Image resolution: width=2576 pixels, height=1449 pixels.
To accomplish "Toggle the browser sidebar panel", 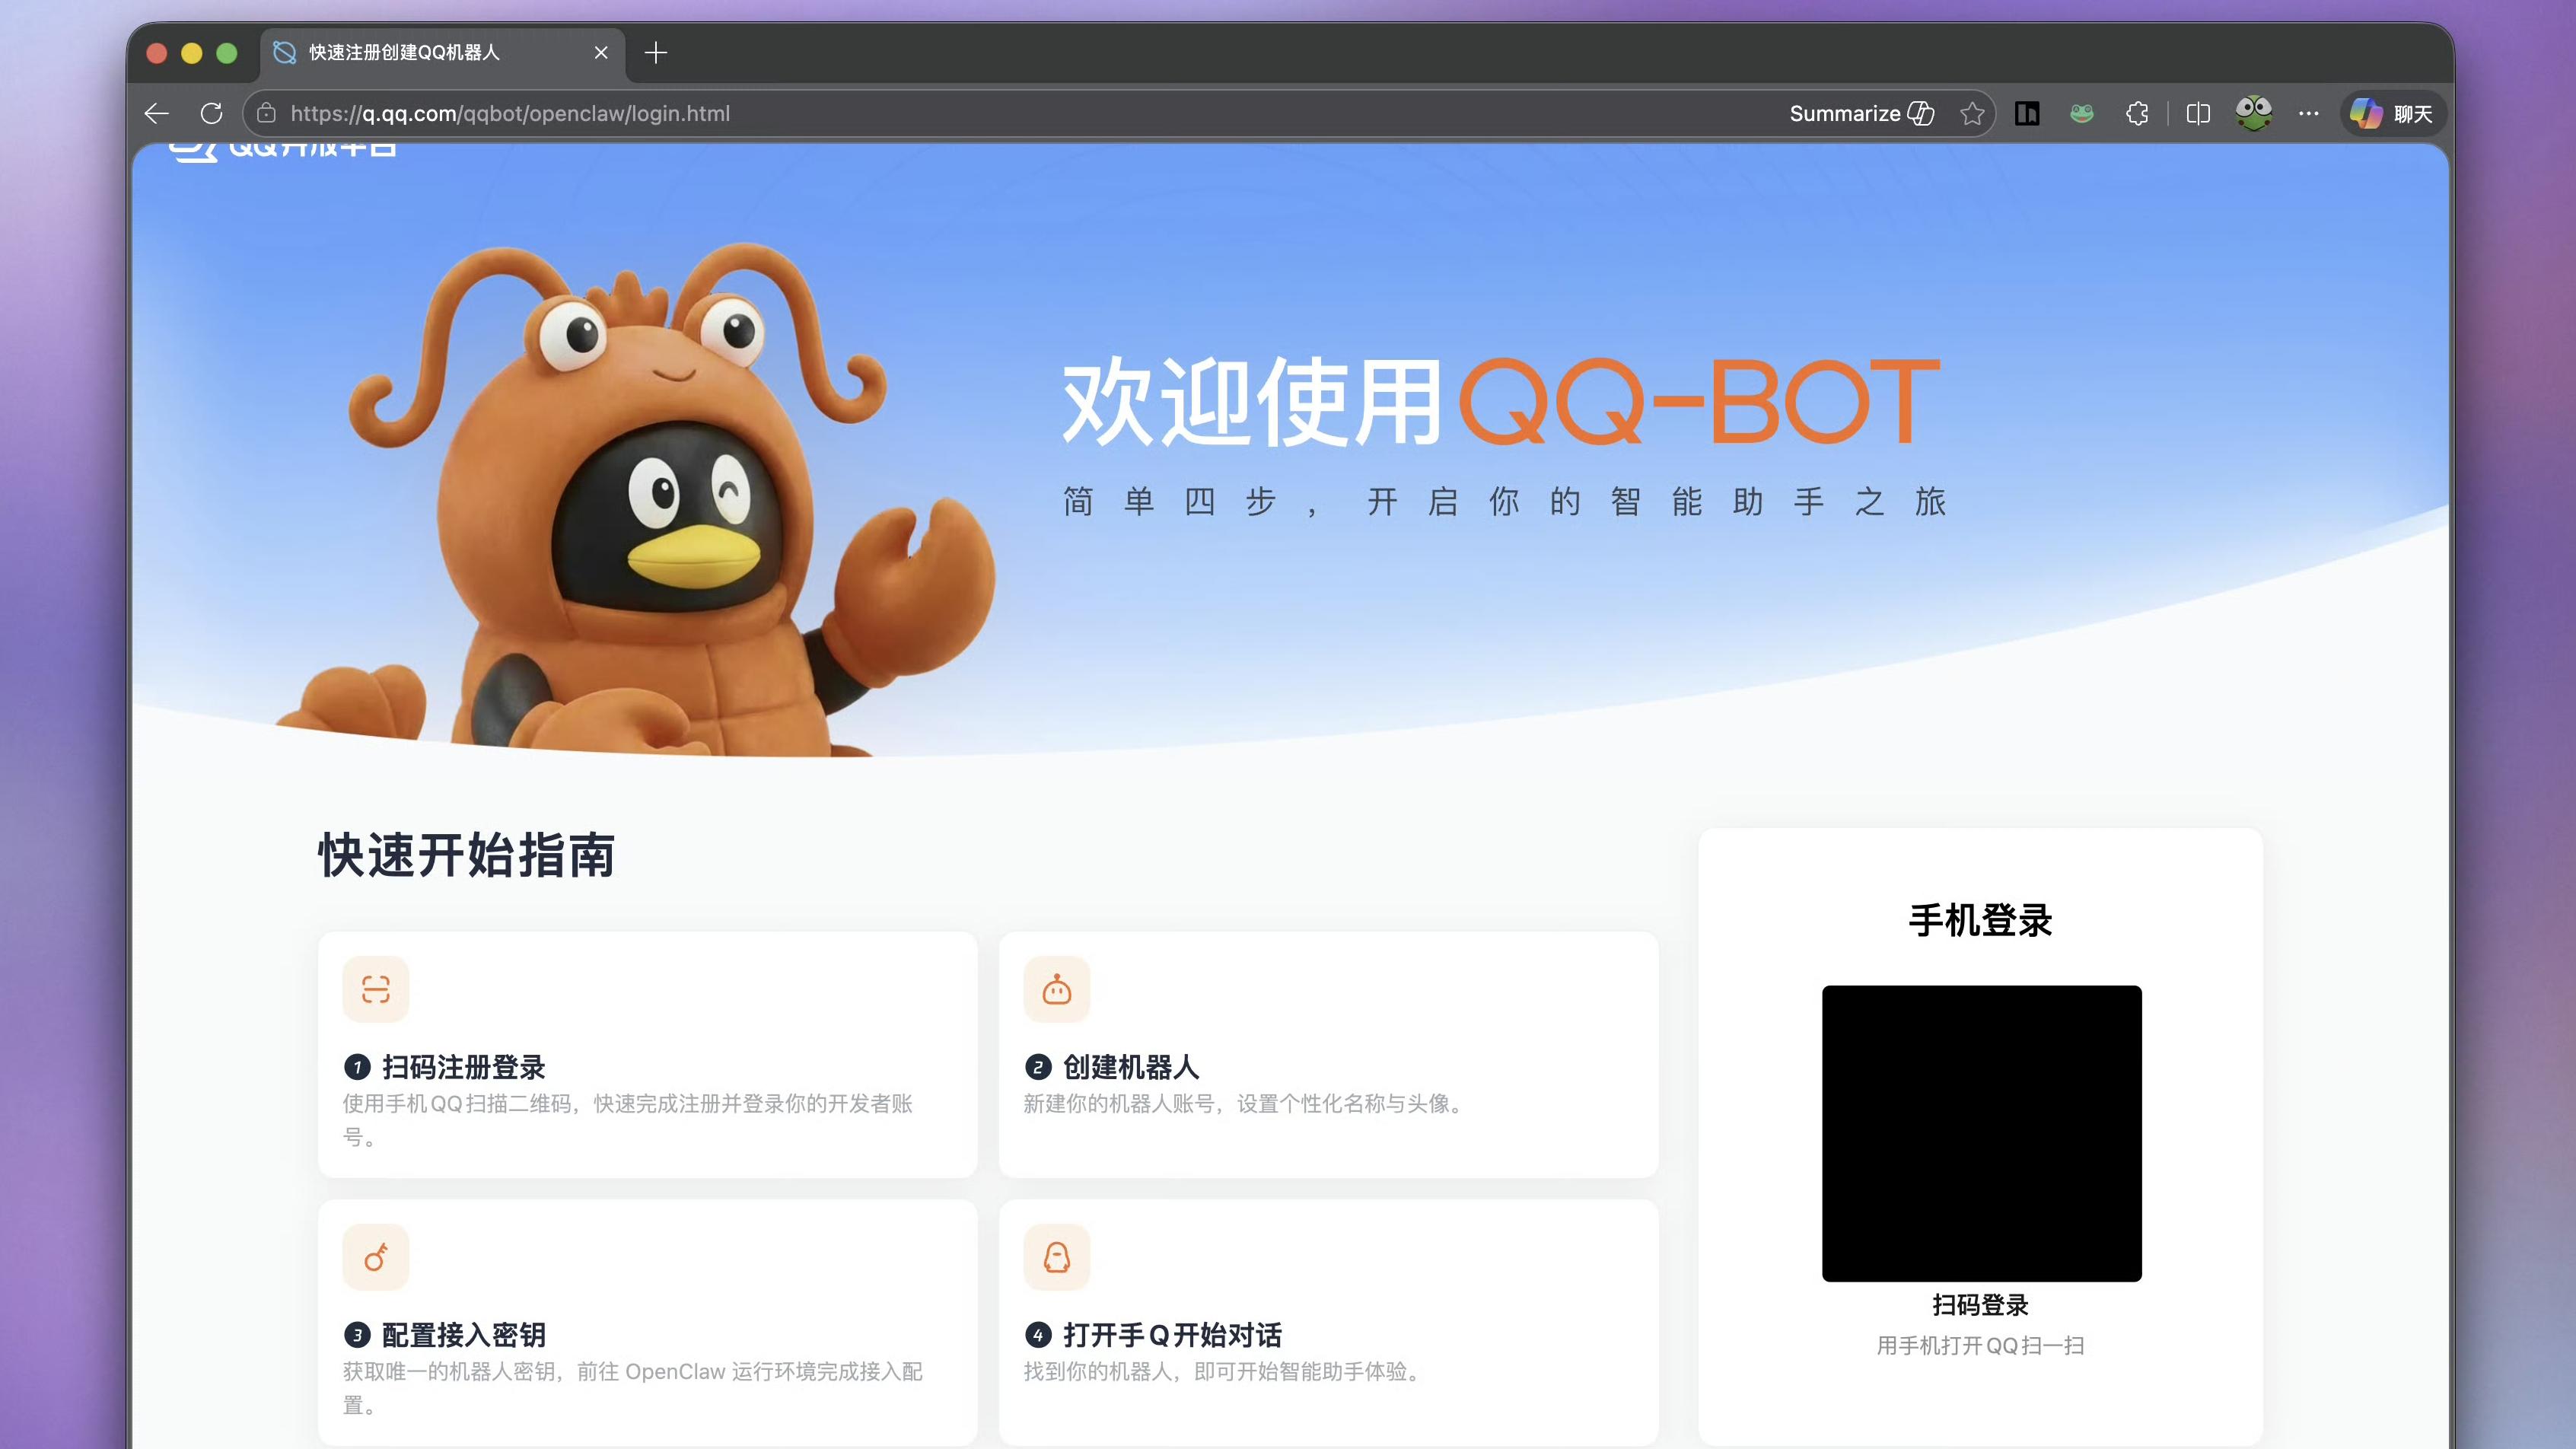I will coord(2027,113).
